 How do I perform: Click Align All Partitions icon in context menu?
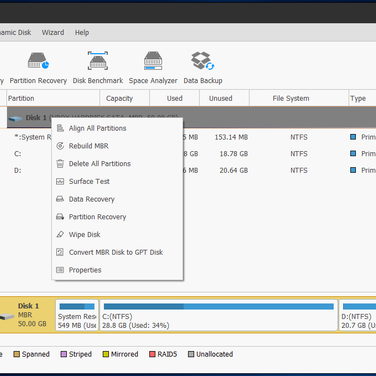pos(60,128)
